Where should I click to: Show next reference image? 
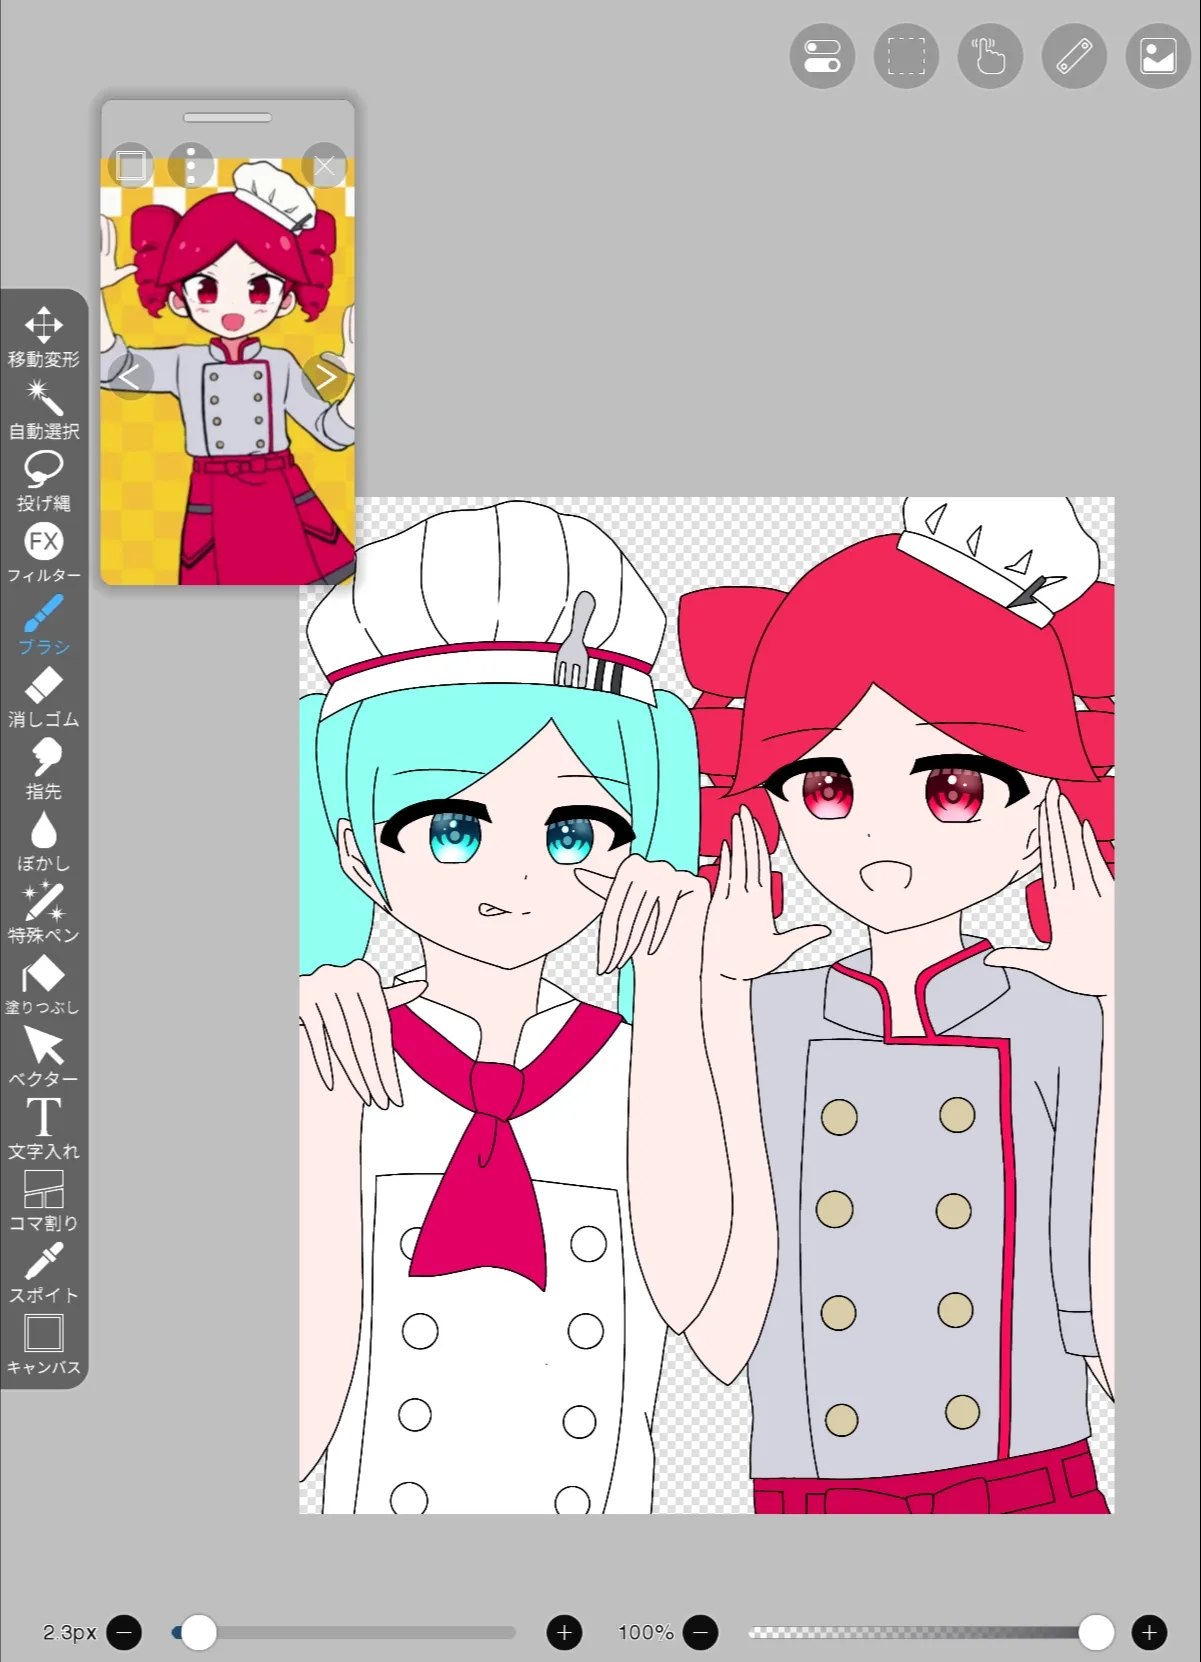326,377
